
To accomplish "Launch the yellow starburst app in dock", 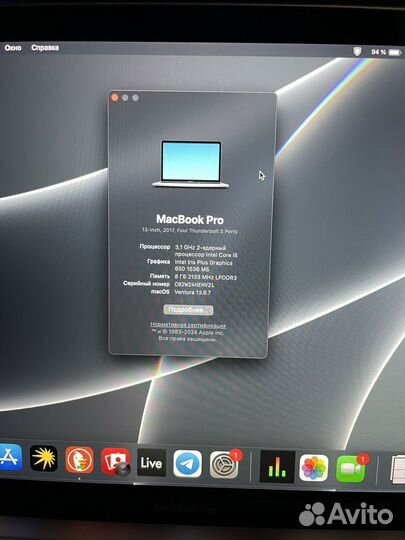I will point(43,458).
